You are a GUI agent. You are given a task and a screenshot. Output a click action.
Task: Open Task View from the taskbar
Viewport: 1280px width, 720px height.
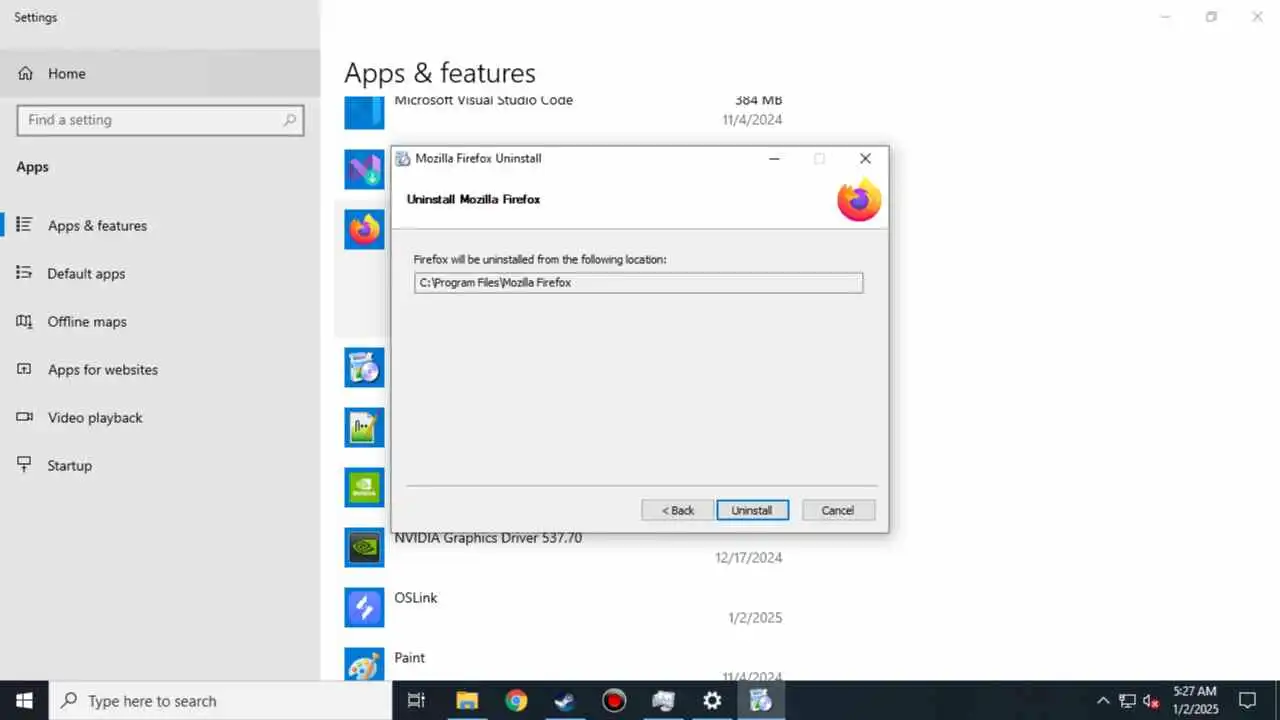pos(417,701)
